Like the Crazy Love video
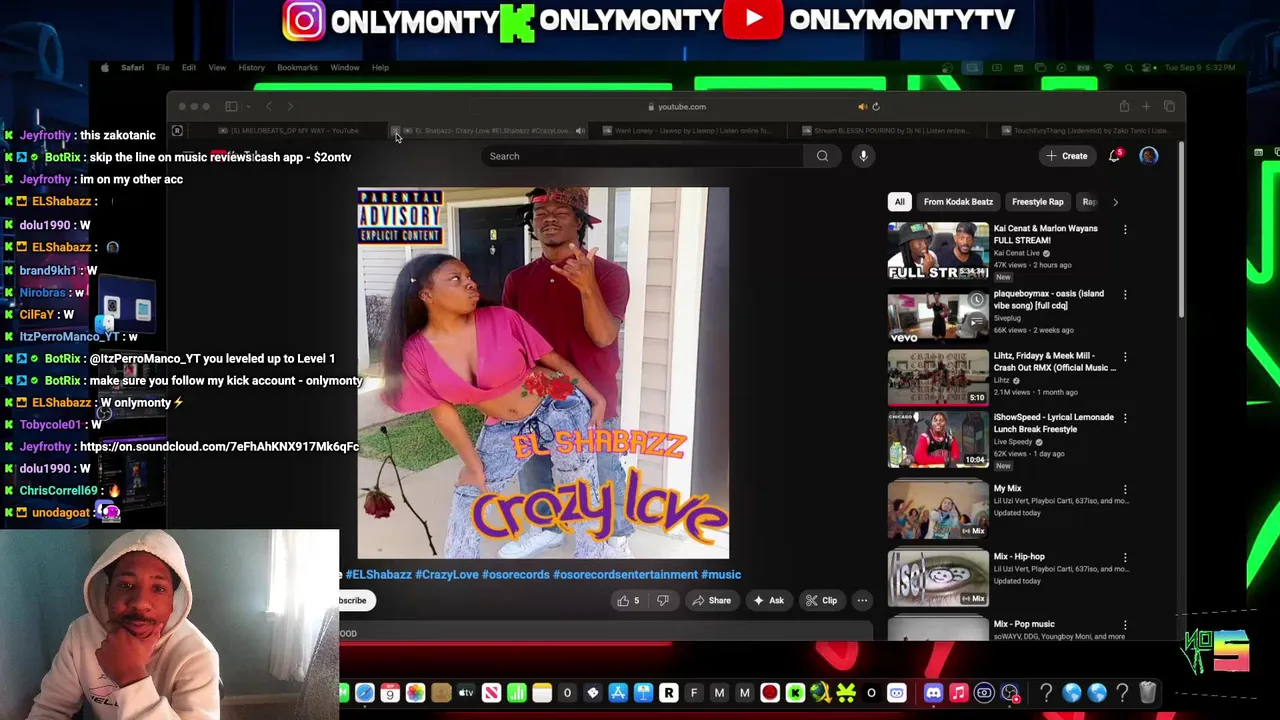1280x720 pixels. point(628,601)
